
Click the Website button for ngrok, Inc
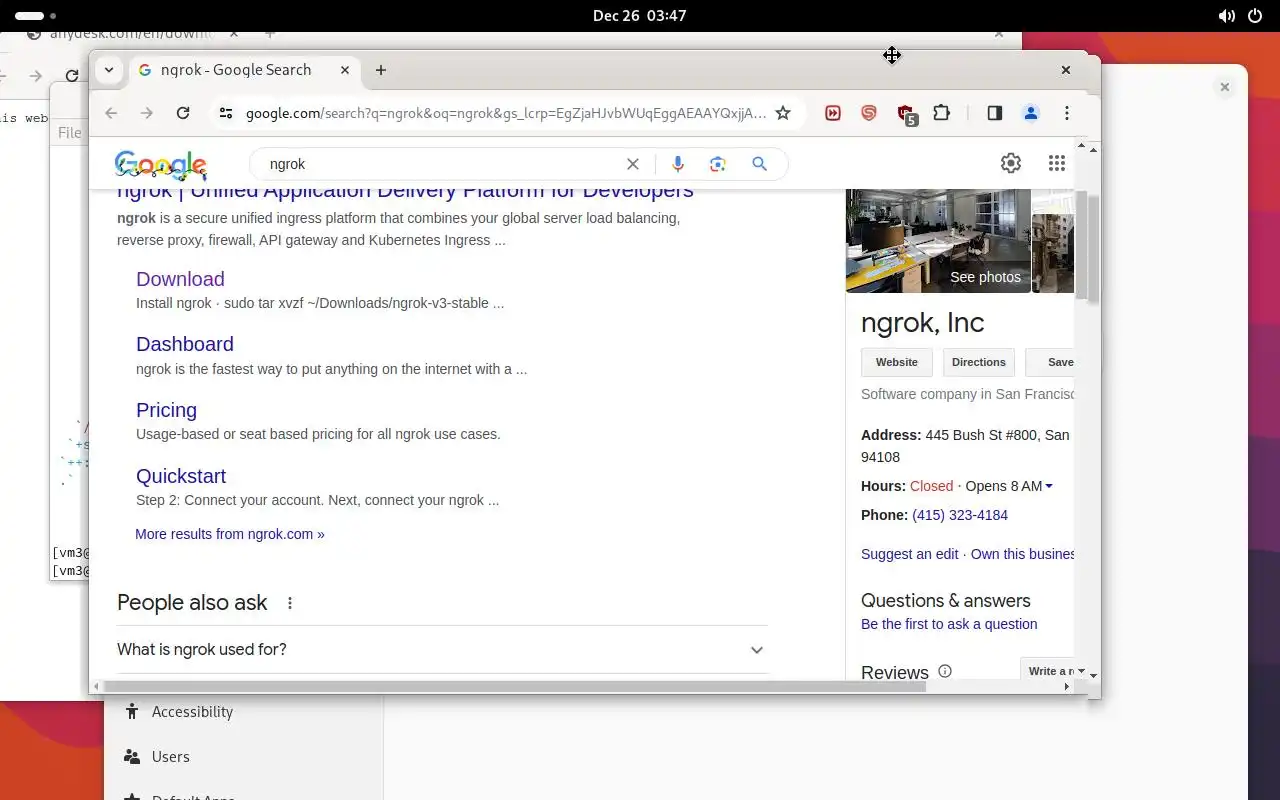[x=897, y=362]
